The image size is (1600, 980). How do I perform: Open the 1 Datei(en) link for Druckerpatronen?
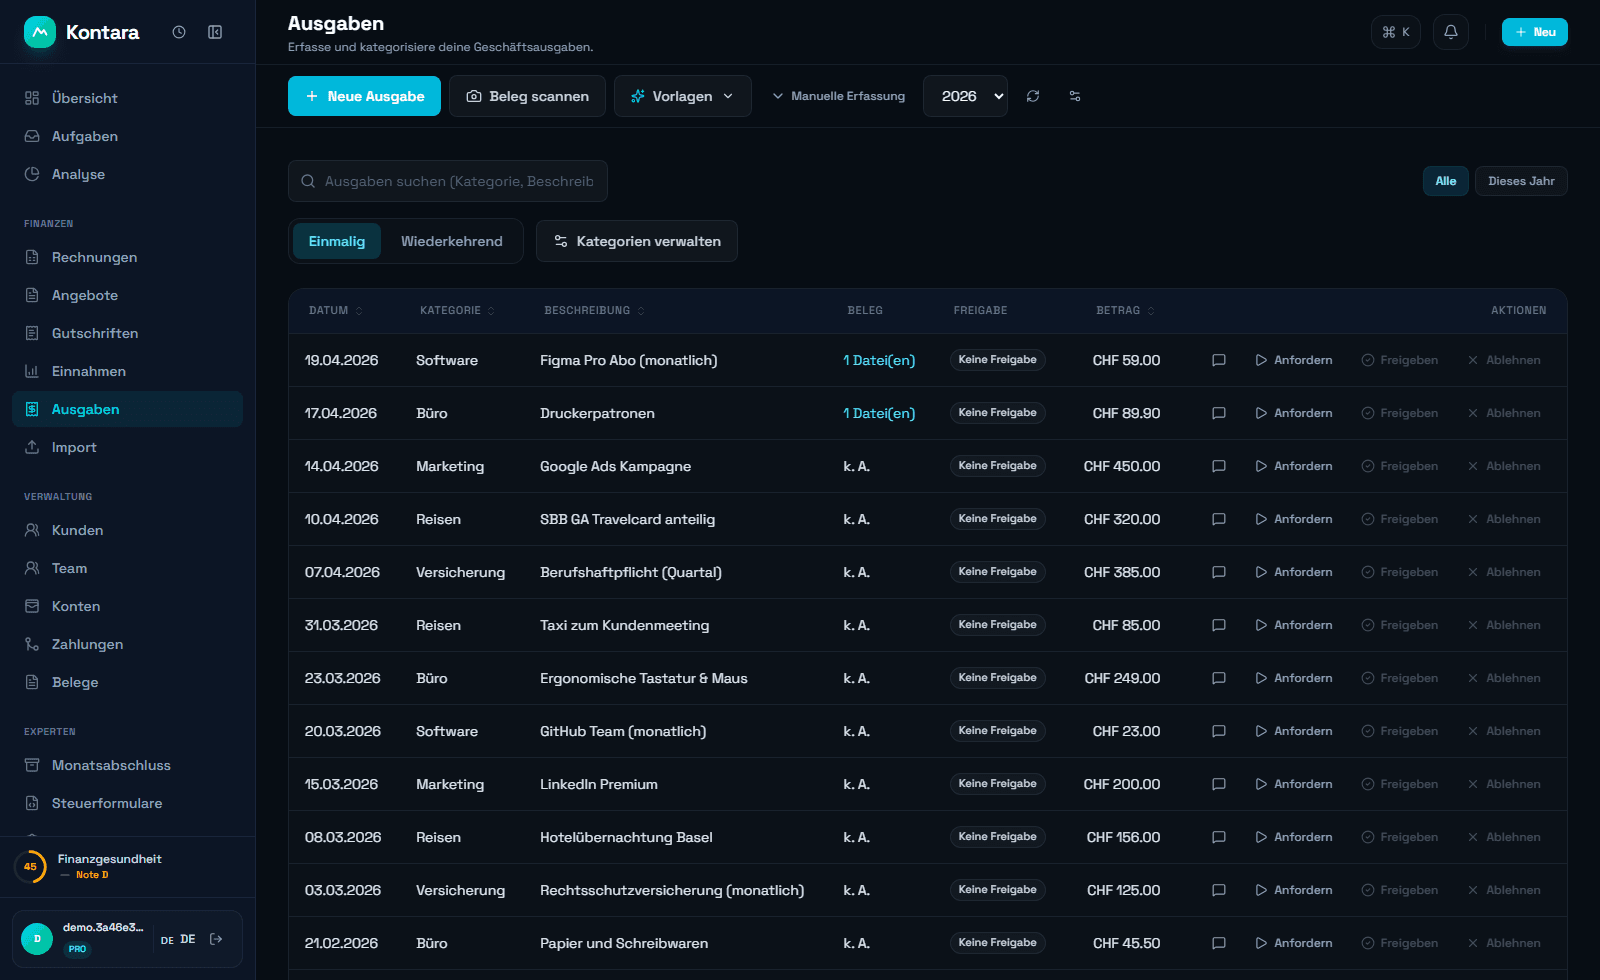(x=879, y=413)
